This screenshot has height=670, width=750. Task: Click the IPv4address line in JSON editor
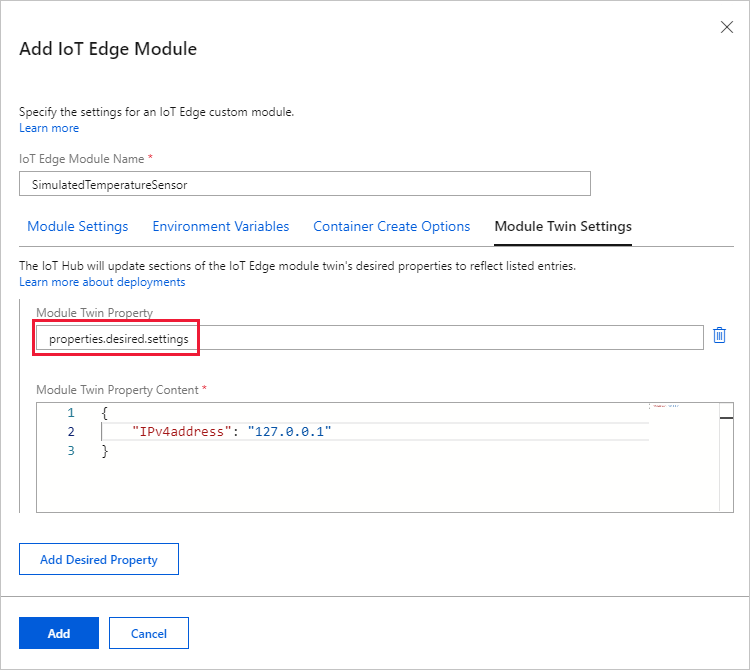pos(231,431)
